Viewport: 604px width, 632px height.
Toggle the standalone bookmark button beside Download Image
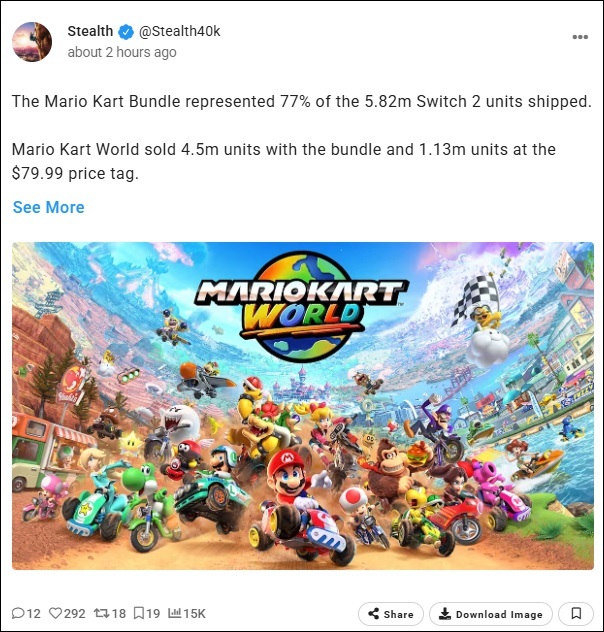click(576, 614)
